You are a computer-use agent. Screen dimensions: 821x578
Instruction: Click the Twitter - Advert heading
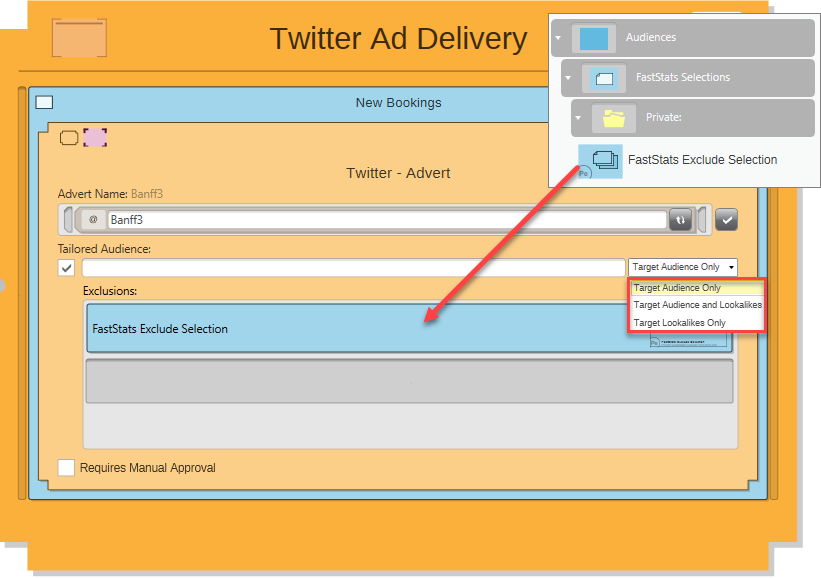pos(398,173)
